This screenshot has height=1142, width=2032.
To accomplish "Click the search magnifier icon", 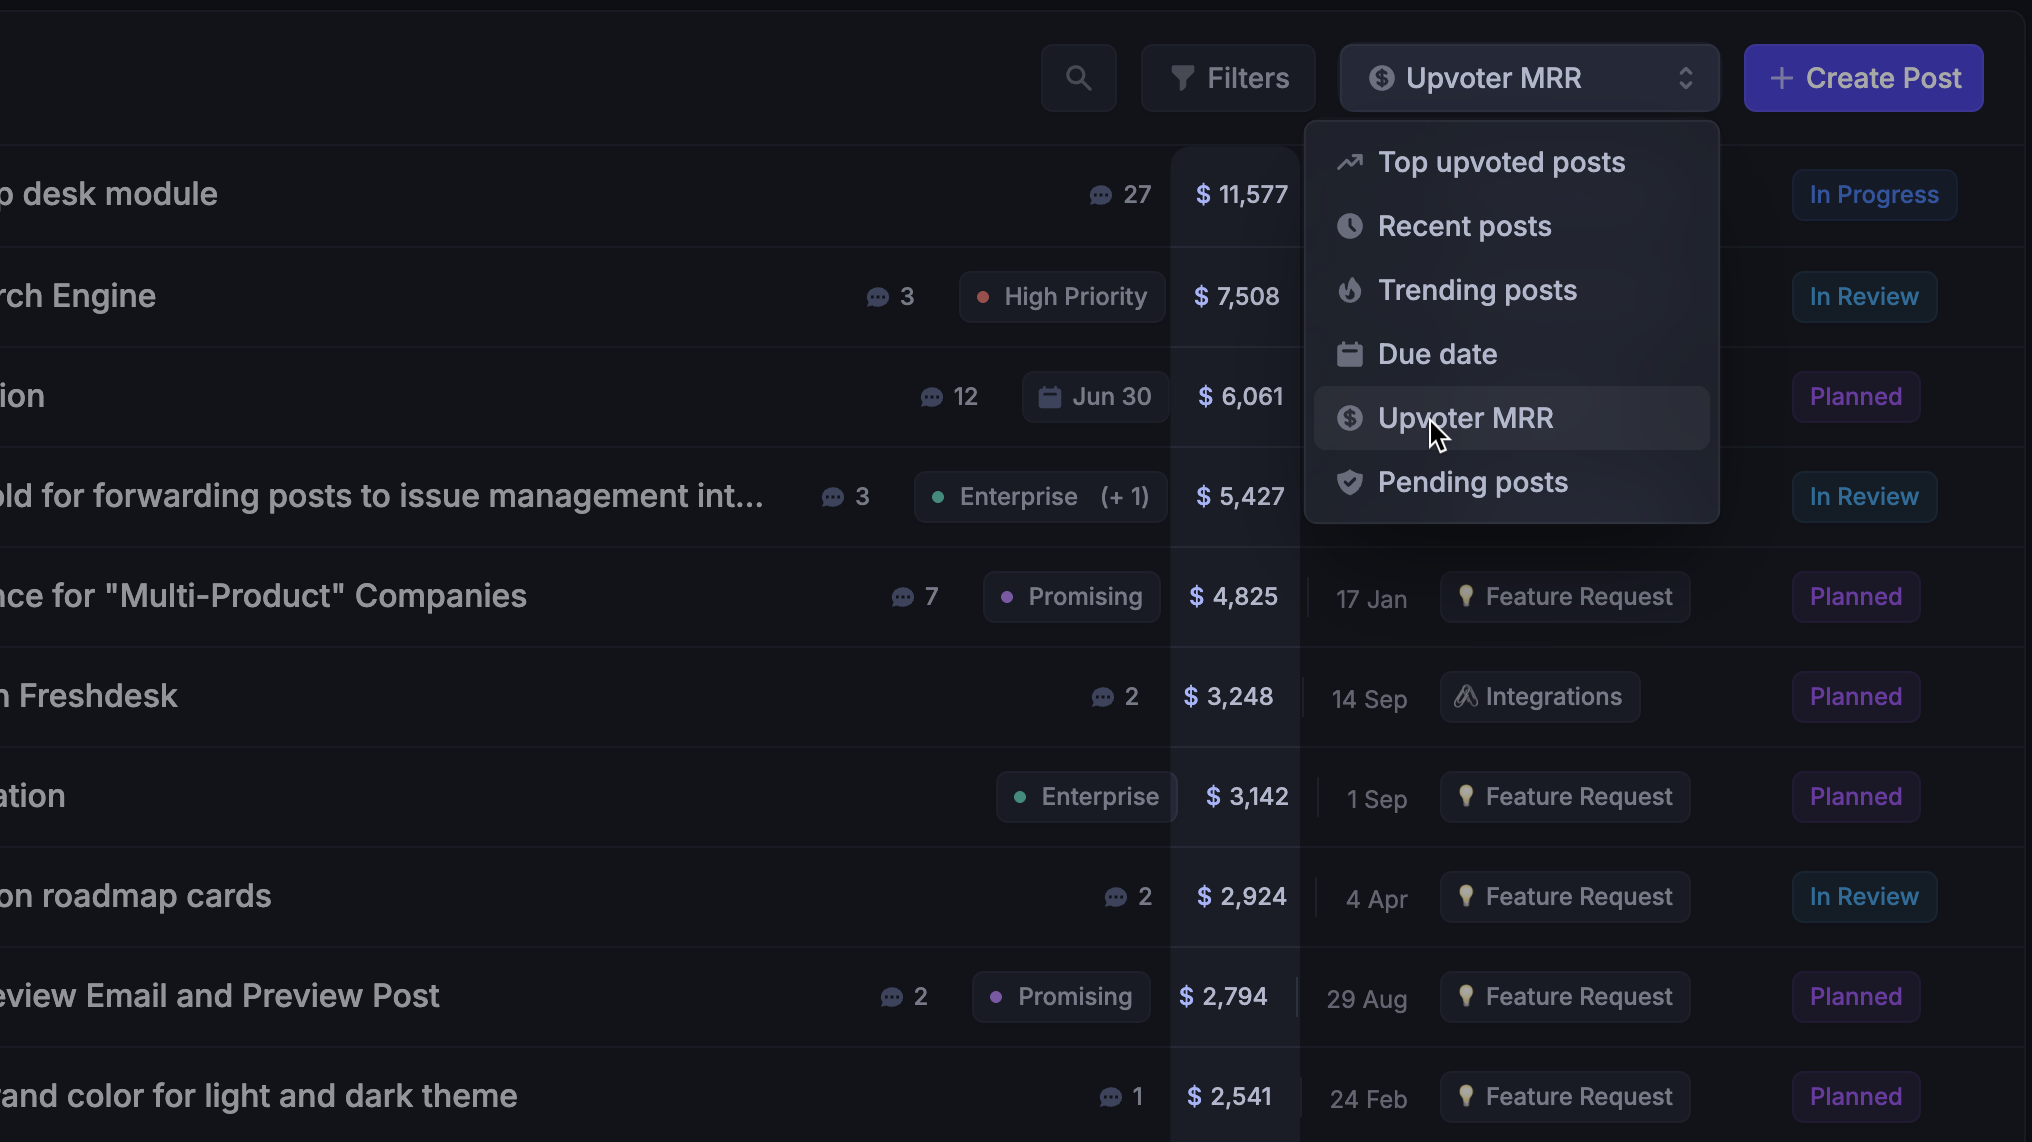I will pyautogui.click(x=1078, y=77).
